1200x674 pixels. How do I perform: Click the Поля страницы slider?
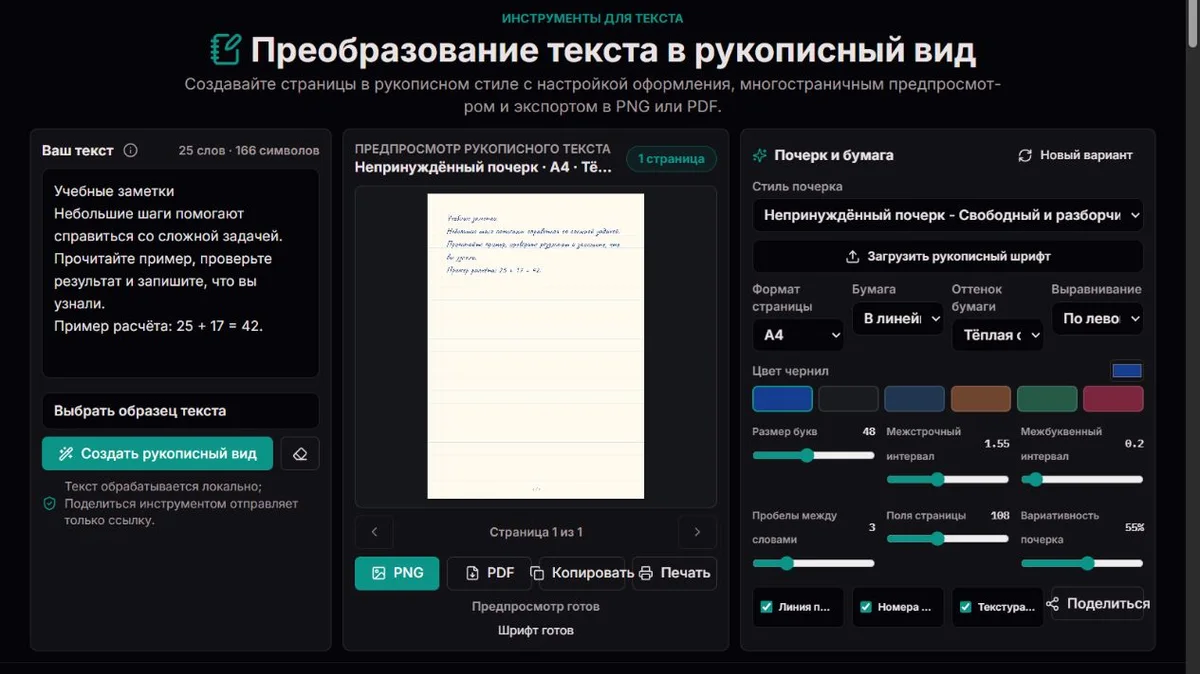[x=947, y=539]
